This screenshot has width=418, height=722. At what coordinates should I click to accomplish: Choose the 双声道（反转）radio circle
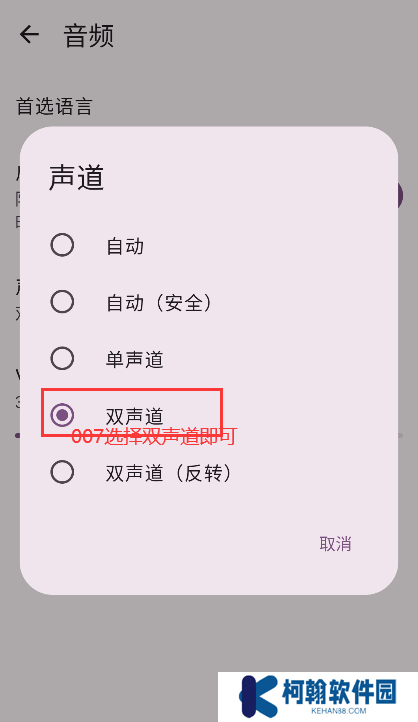pos(62,472)
